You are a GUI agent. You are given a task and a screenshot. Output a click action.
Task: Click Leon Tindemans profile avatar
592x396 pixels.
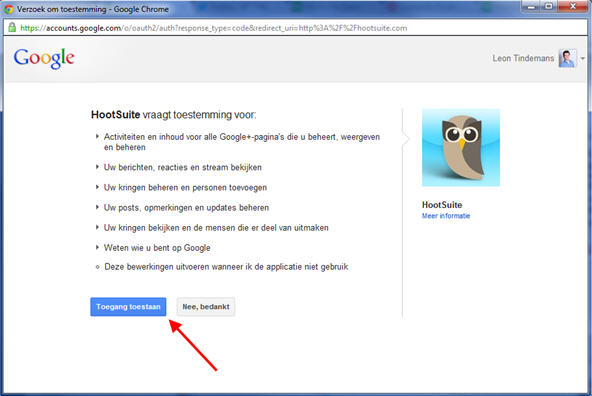click(567, 58)
